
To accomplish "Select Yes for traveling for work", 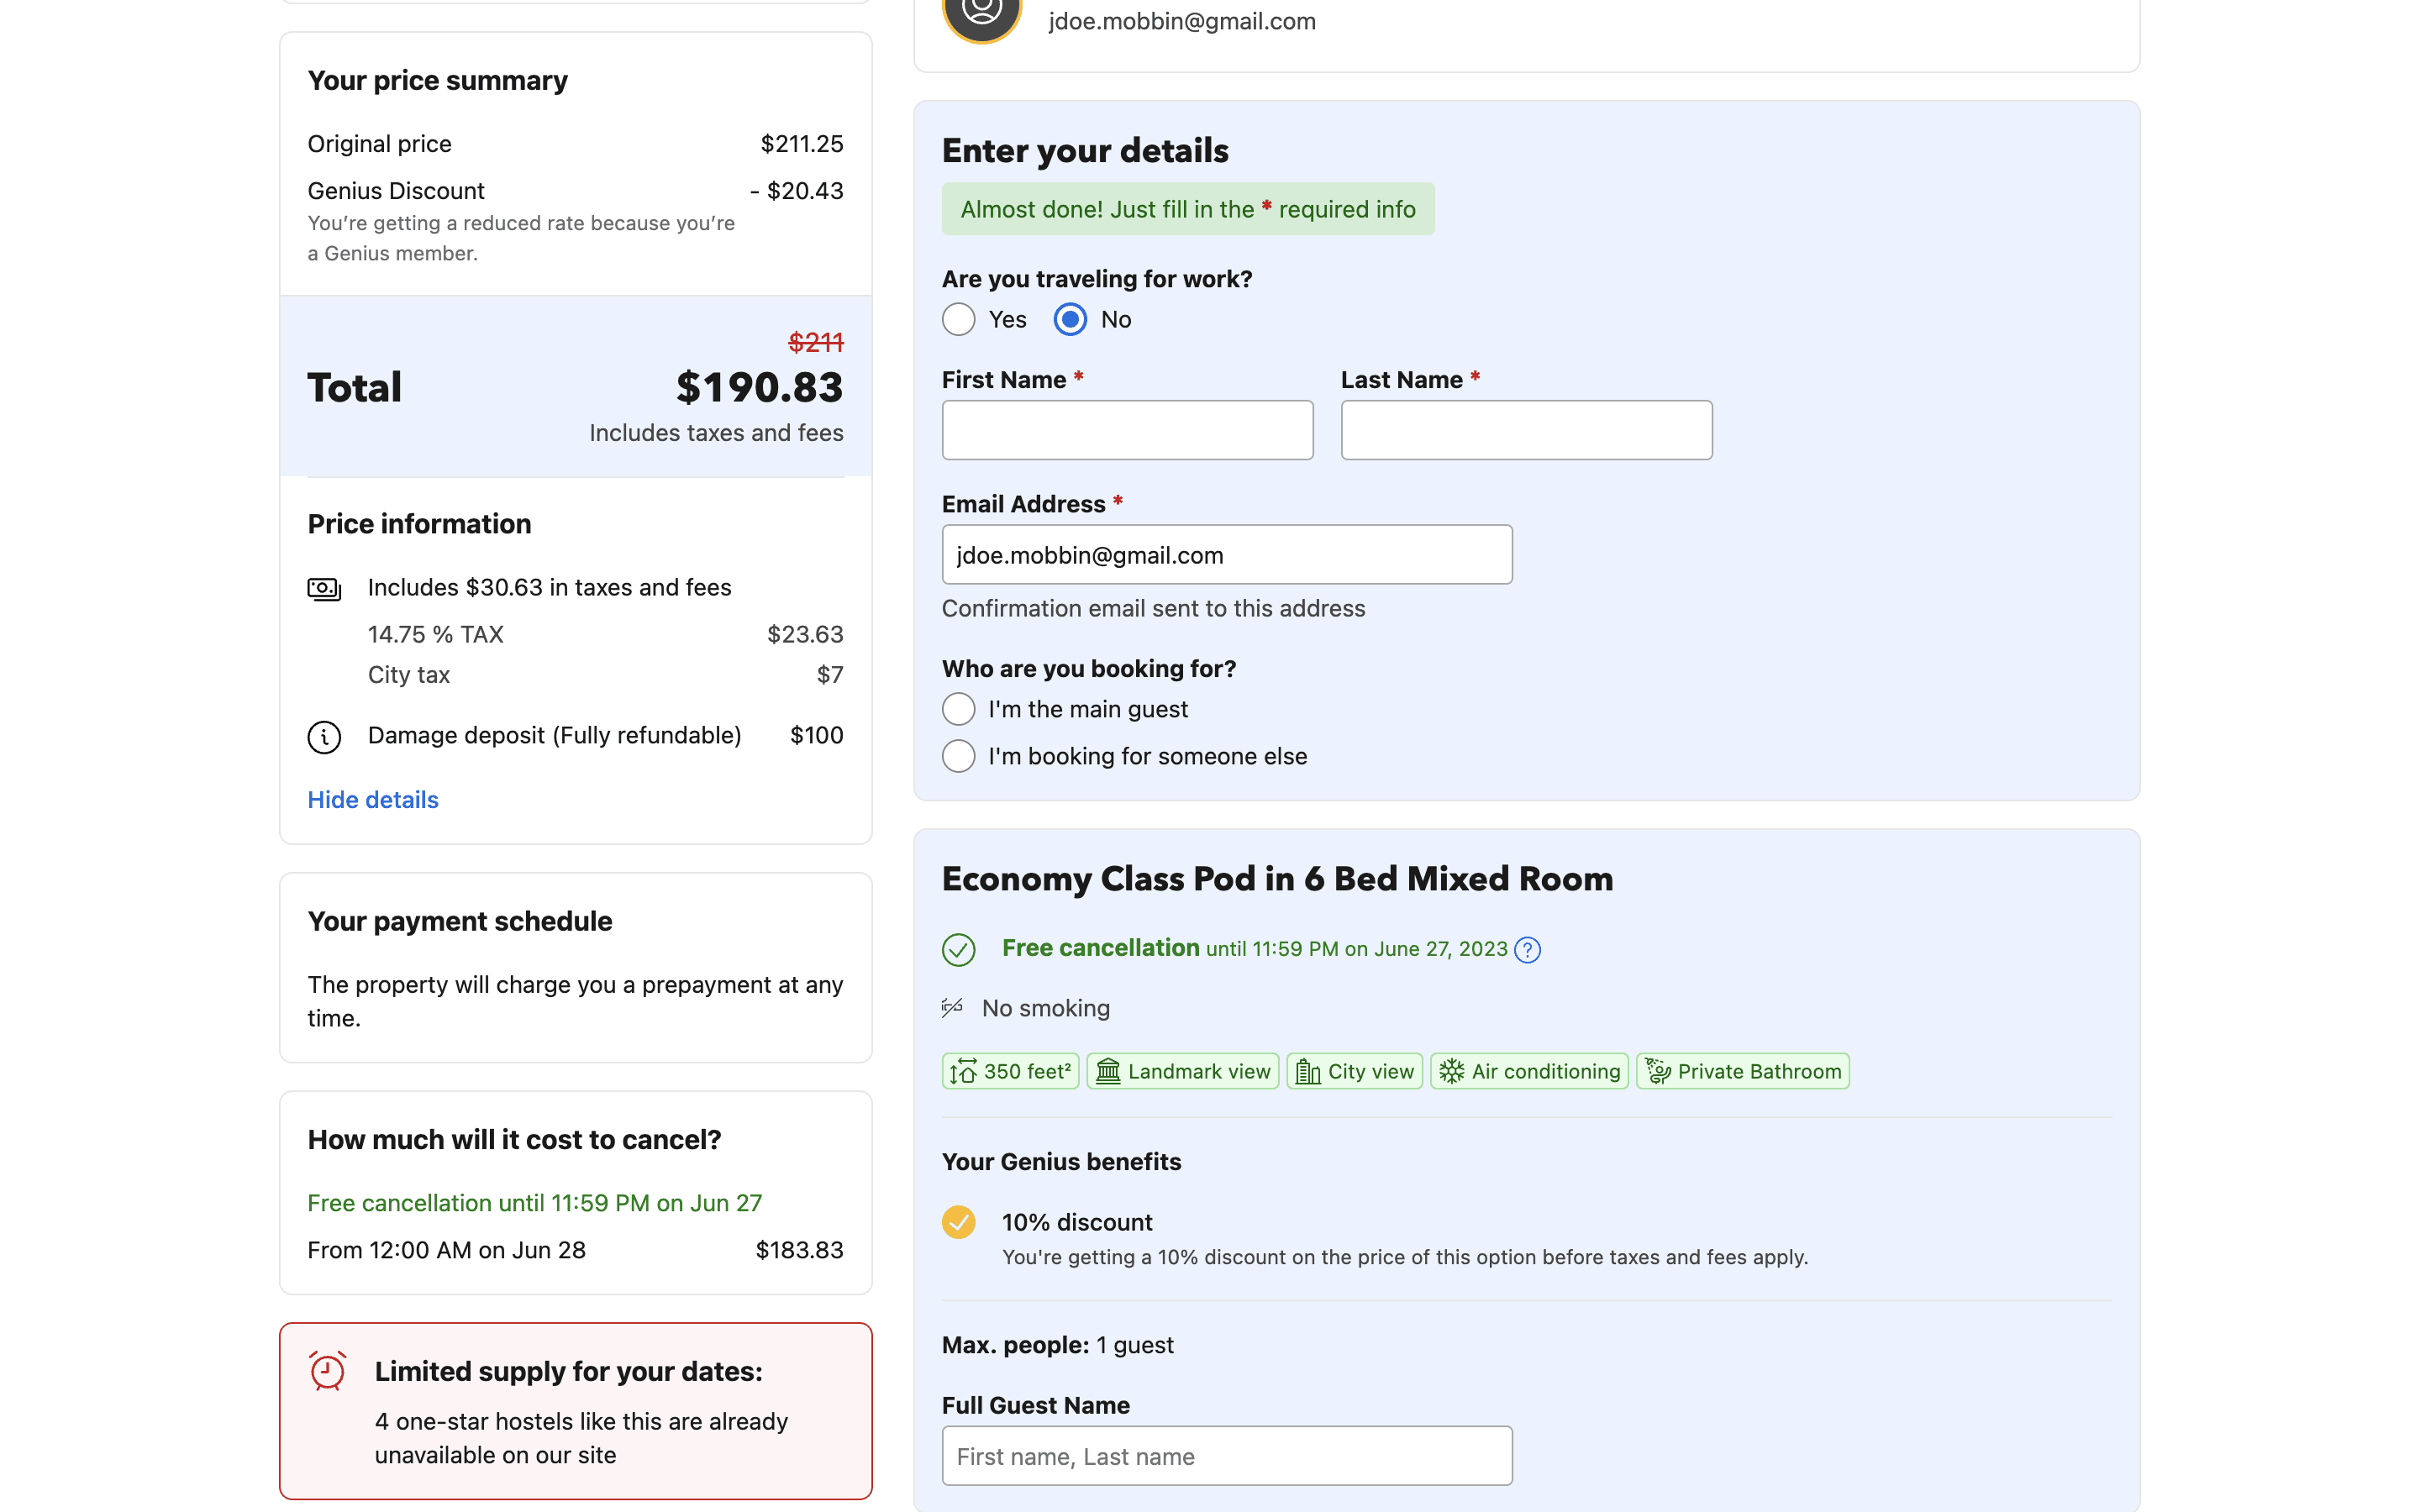I will (958, 320).
